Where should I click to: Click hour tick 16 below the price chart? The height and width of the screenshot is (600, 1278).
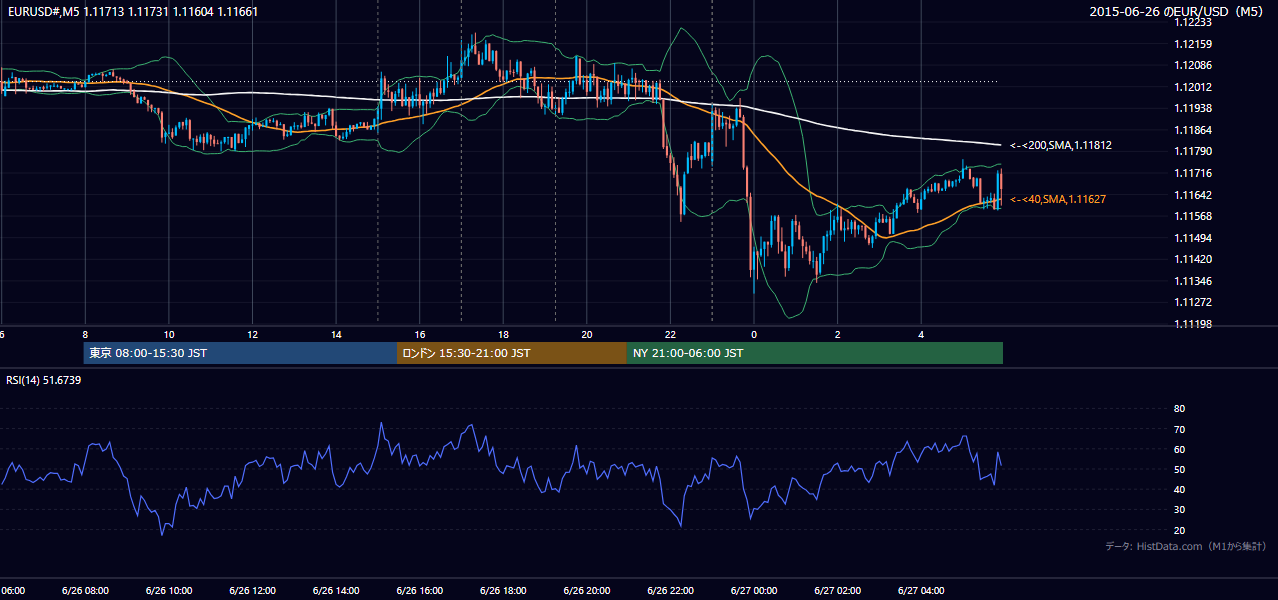pos(420,334)
